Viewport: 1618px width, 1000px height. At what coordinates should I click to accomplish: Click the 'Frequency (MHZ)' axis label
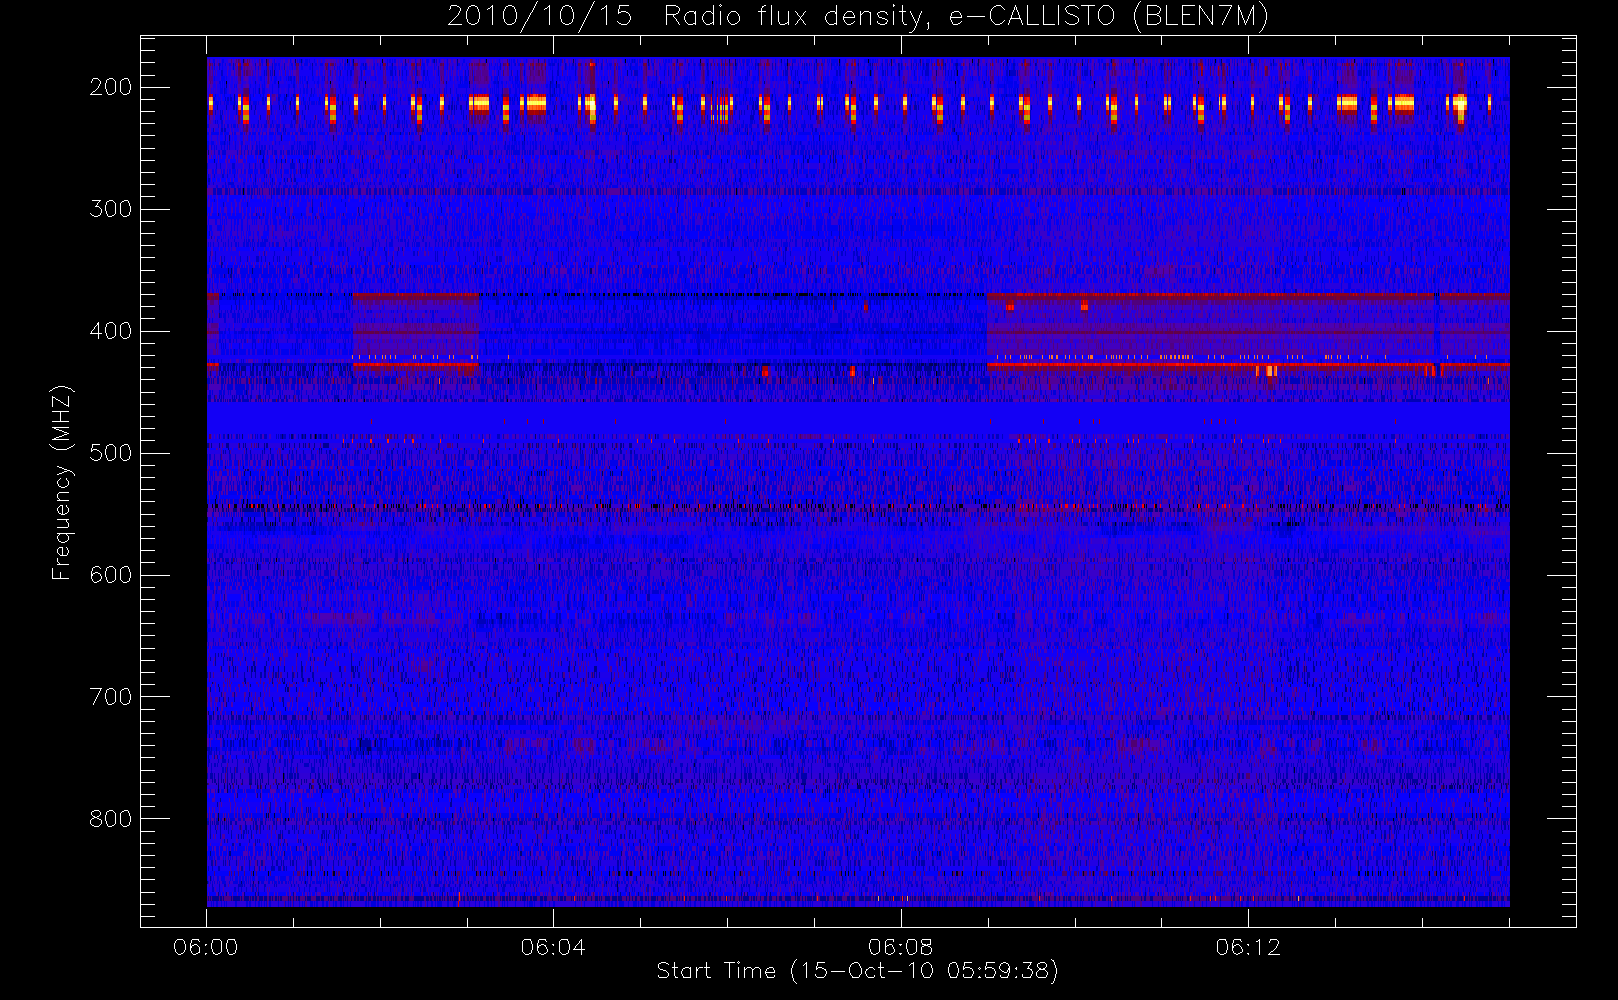[x=62, y=482]
